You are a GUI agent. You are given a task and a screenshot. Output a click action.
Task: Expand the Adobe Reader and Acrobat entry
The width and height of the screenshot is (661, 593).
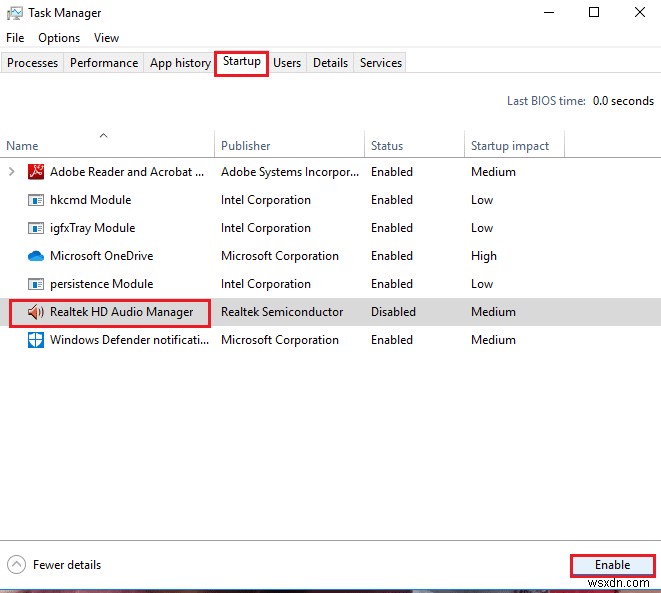point(12,172)
